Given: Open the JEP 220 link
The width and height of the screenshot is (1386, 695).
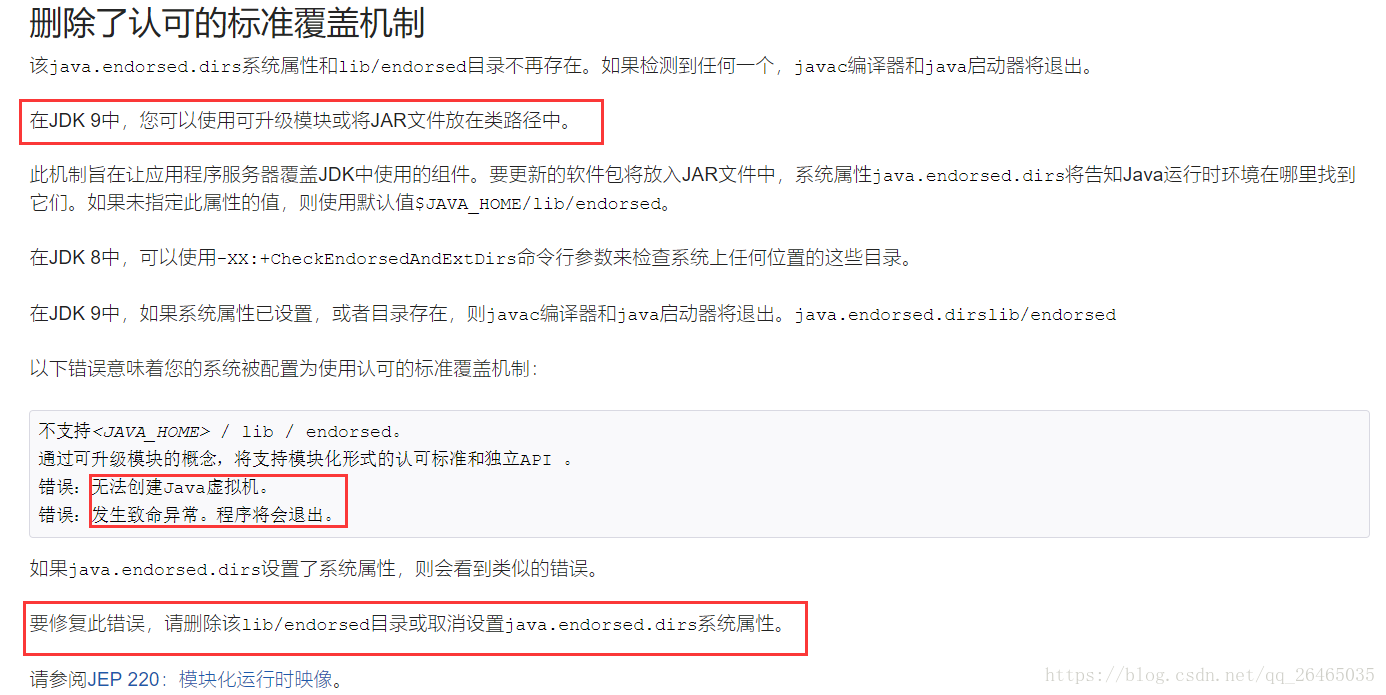Looking at the screenshot, I should [x=123, y=680].
